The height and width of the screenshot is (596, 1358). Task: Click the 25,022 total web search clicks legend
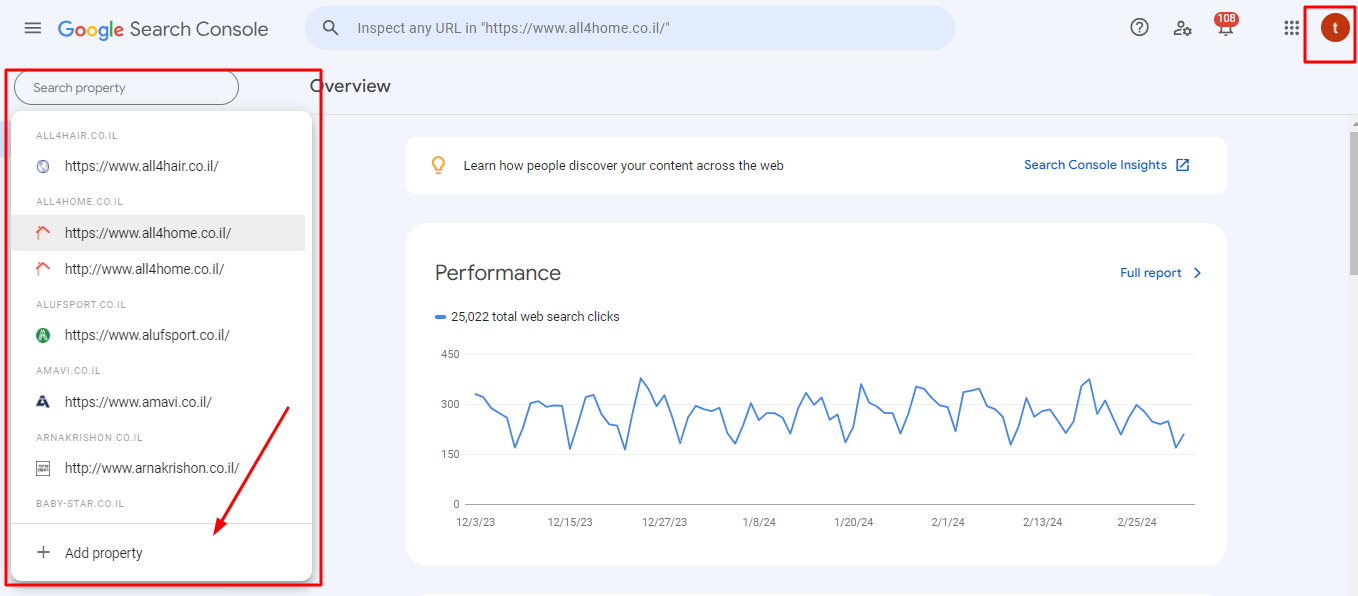pos(527,317)
